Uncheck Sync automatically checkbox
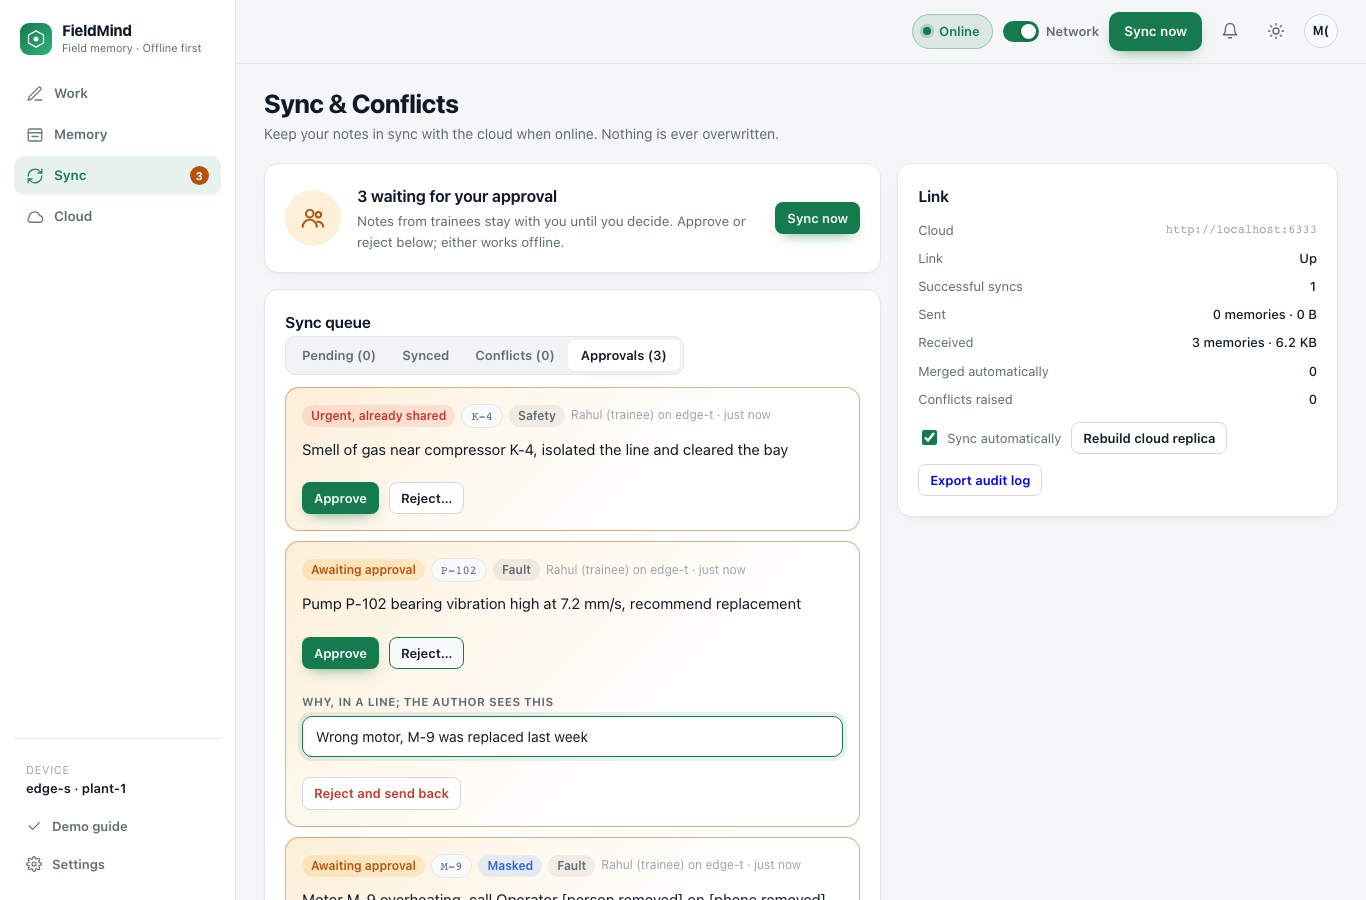Viewport: 1366px width, 900px height. click(x=929, y=438)
